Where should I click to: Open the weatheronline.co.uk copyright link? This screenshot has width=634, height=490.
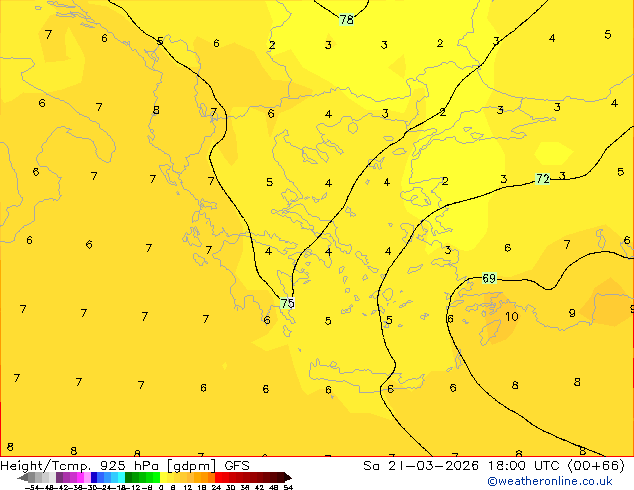point(550,481)
